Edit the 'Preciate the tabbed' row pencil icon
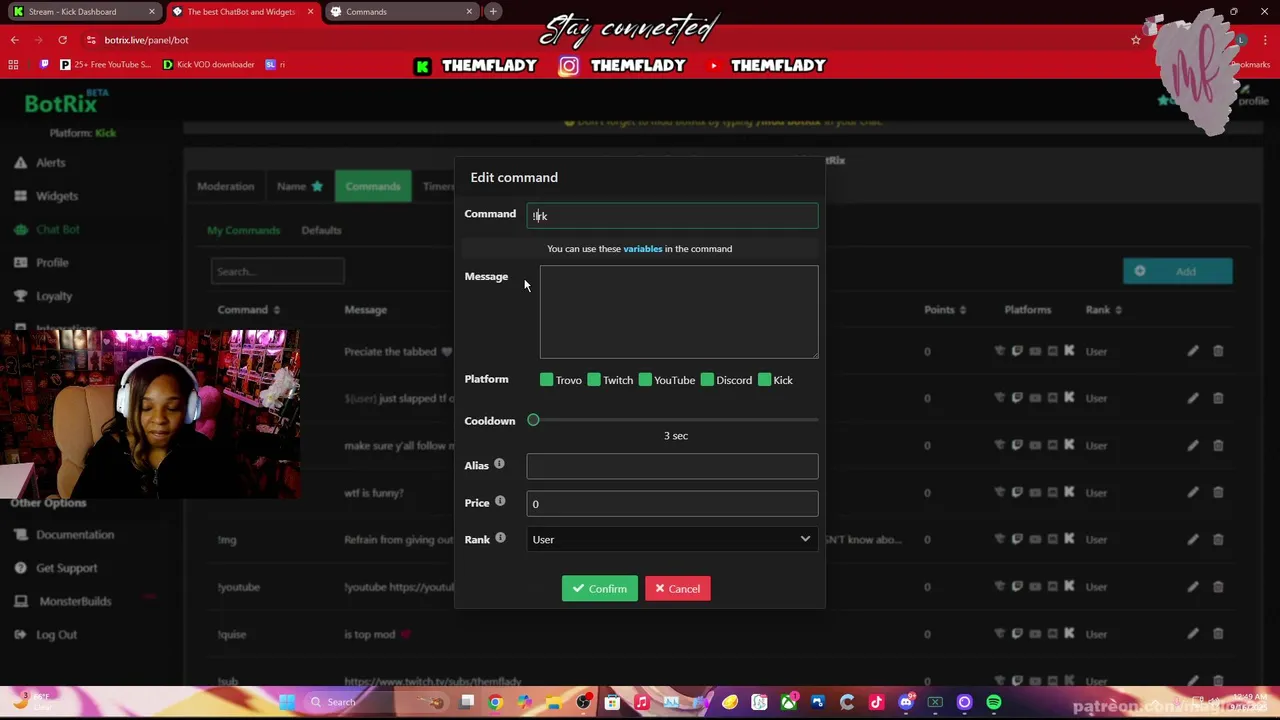Viewport: 1280px width, 720px height. [x=1193, y=351]
